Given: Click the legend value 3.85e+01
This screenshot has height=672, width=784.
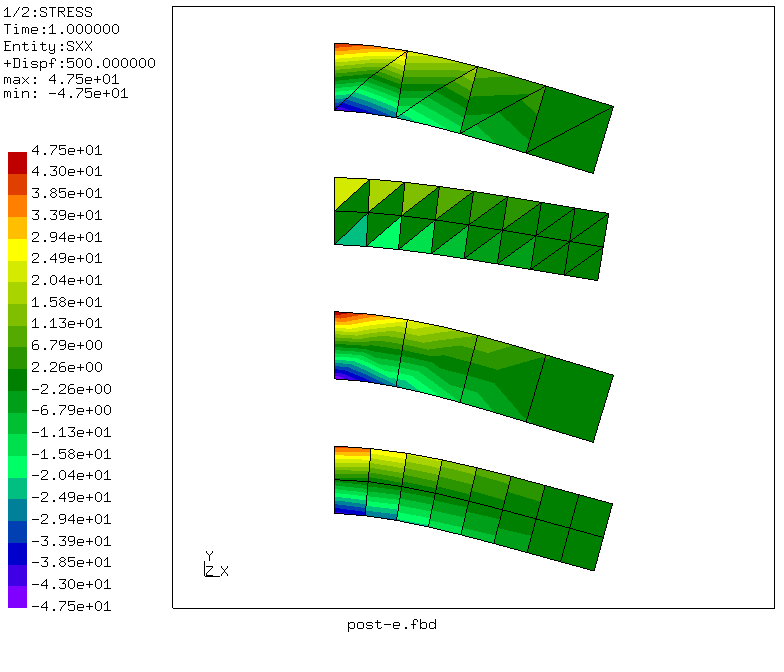Looking at the screenshot, I should point(66,193).
